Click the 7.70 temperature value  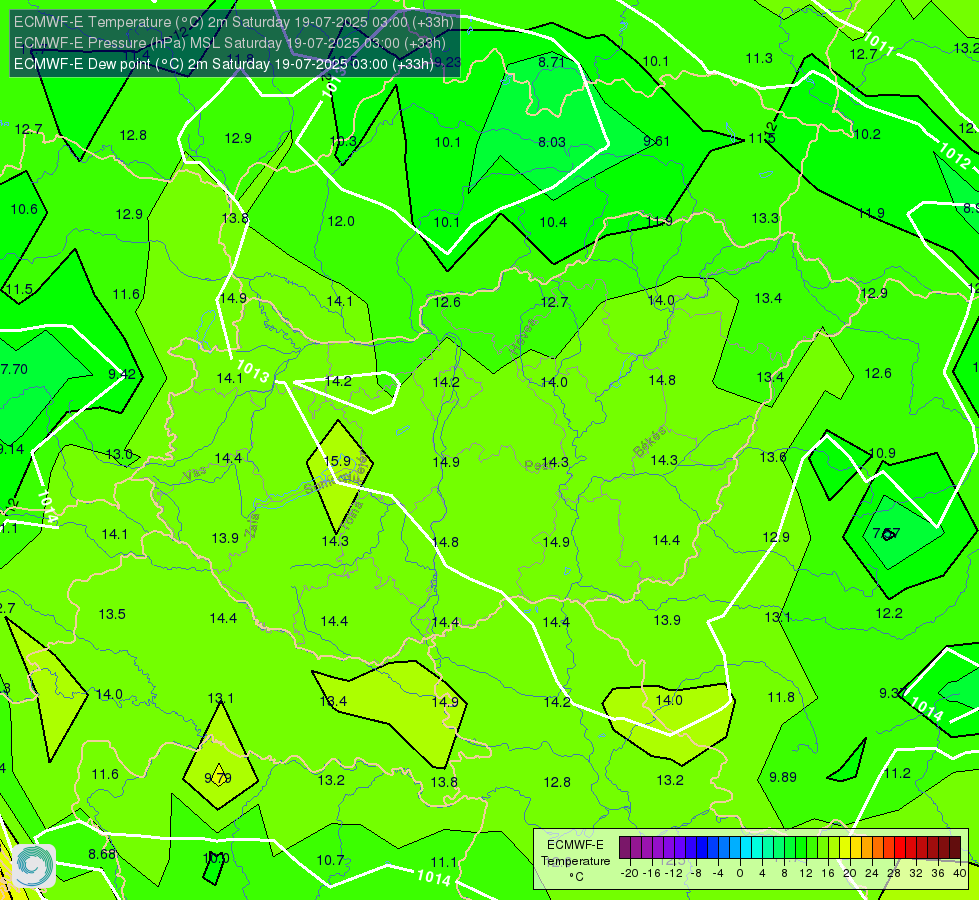pyautogui.click(x=14, y=369)
